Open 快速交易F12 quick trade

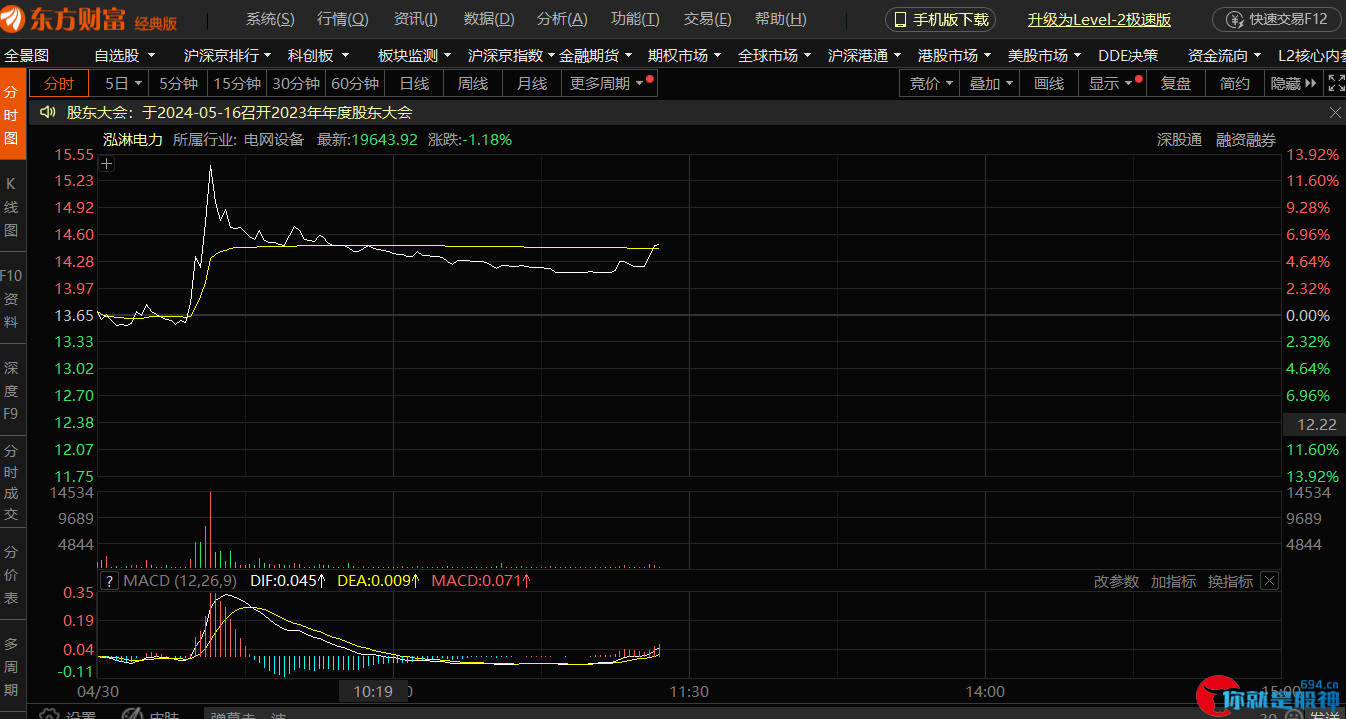pyautogui.click(x=1278, y=20)
